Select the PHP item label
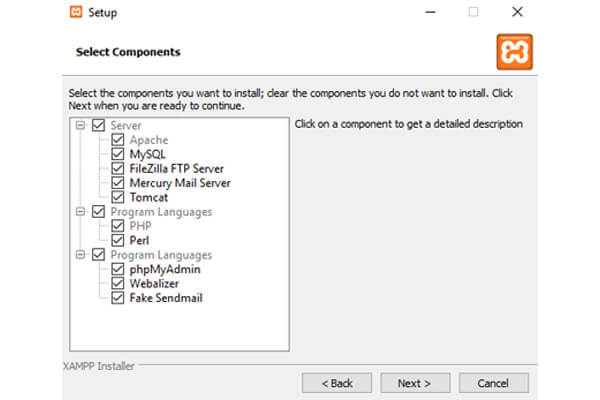Viewport: 600px width, 400px height. coord(140,226)
